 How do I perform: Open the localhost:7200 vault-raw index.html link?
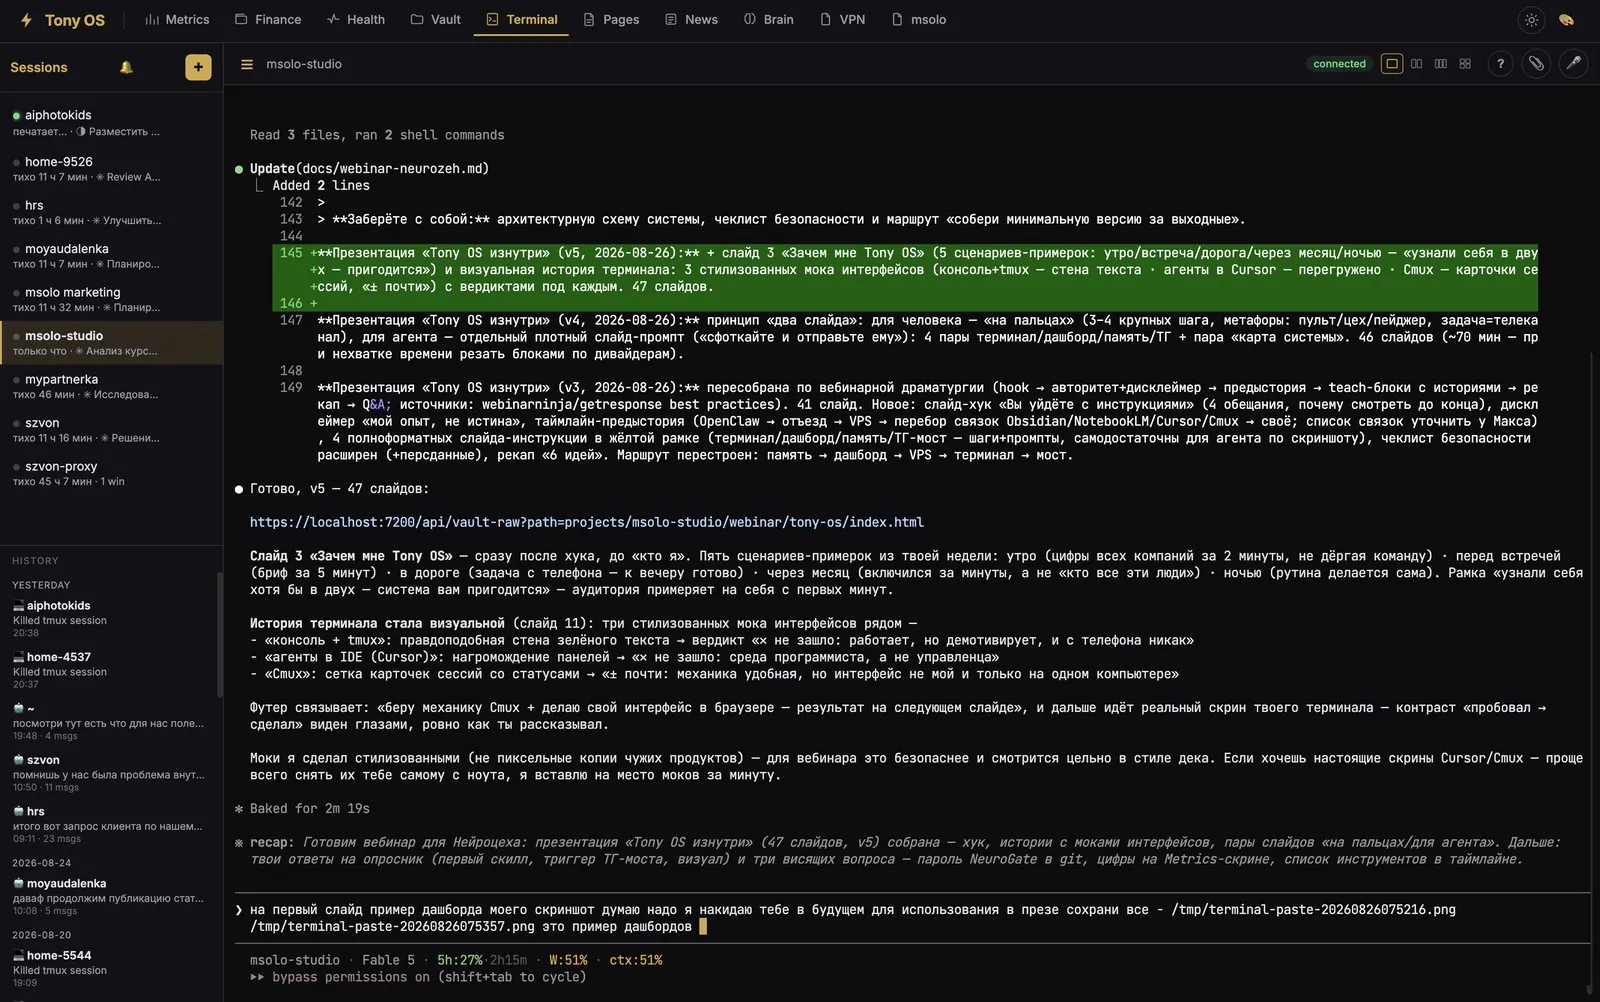586,522
